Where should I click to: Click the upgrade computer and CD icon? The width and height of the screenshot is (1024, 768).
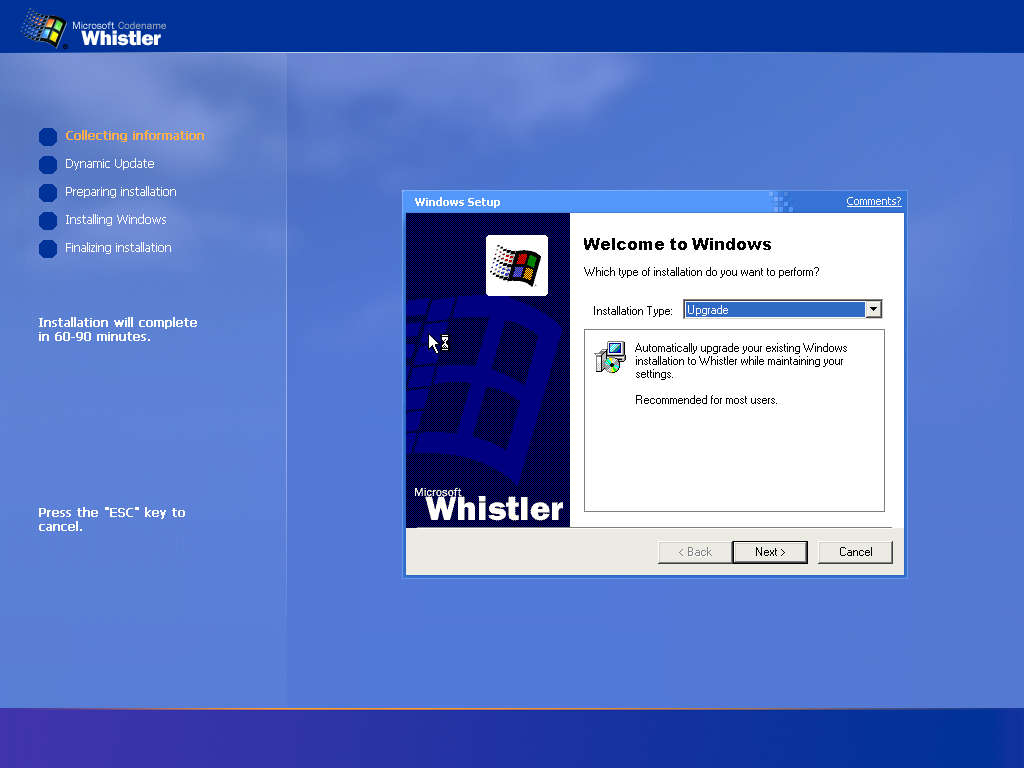(610, 357)
